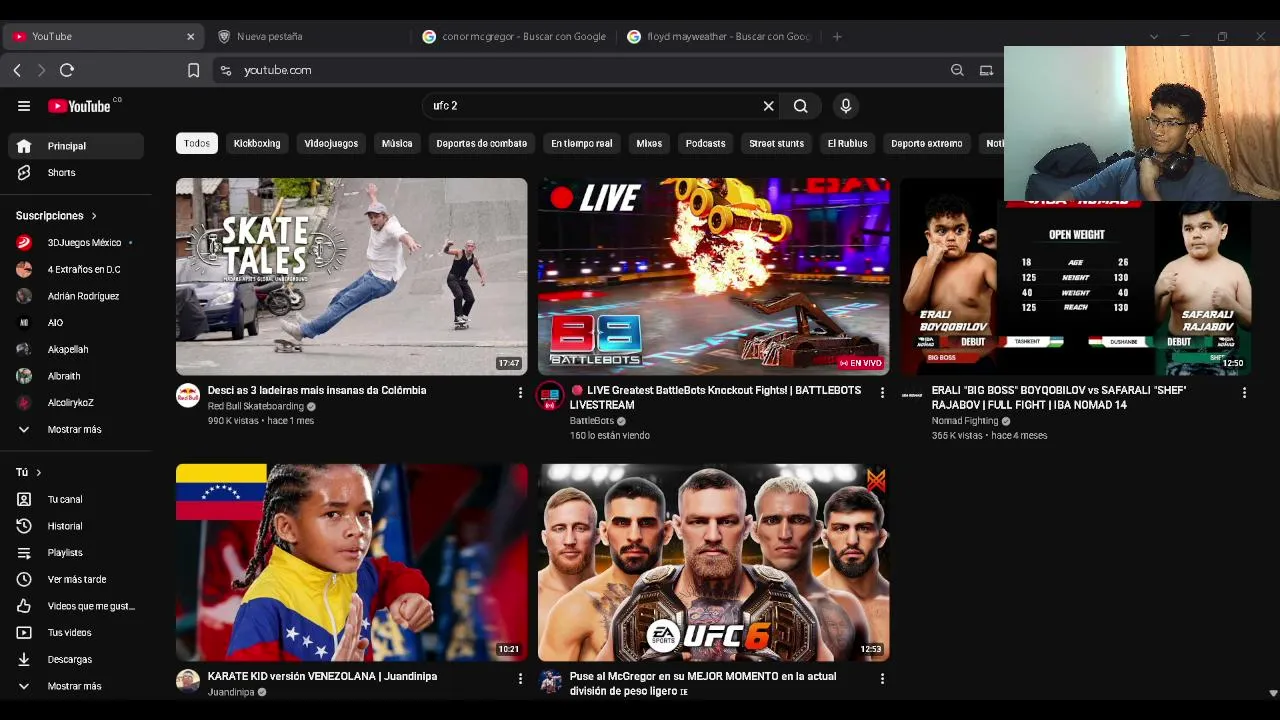Open Tus videos in the sidebar

[x=76, y=633]
